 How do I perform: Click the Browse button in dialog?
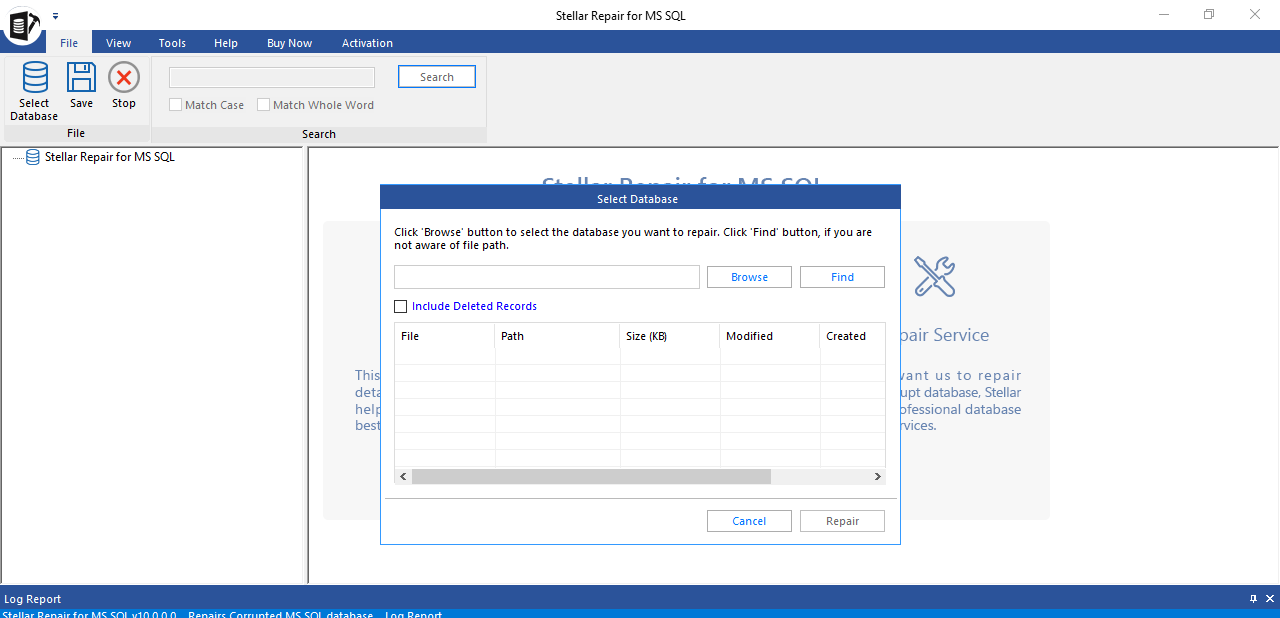[x=749, y=277]
